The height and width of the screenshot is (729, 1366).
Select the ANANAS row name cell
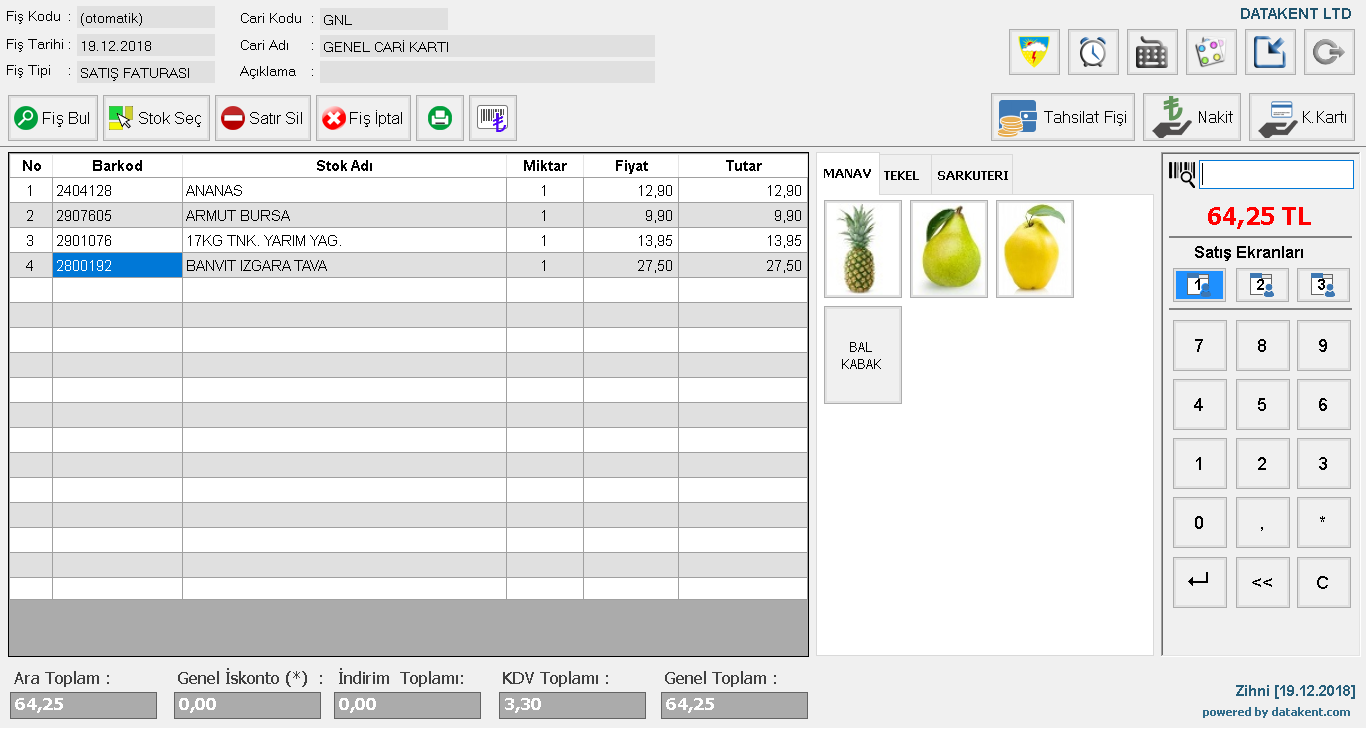pos(344,190)
